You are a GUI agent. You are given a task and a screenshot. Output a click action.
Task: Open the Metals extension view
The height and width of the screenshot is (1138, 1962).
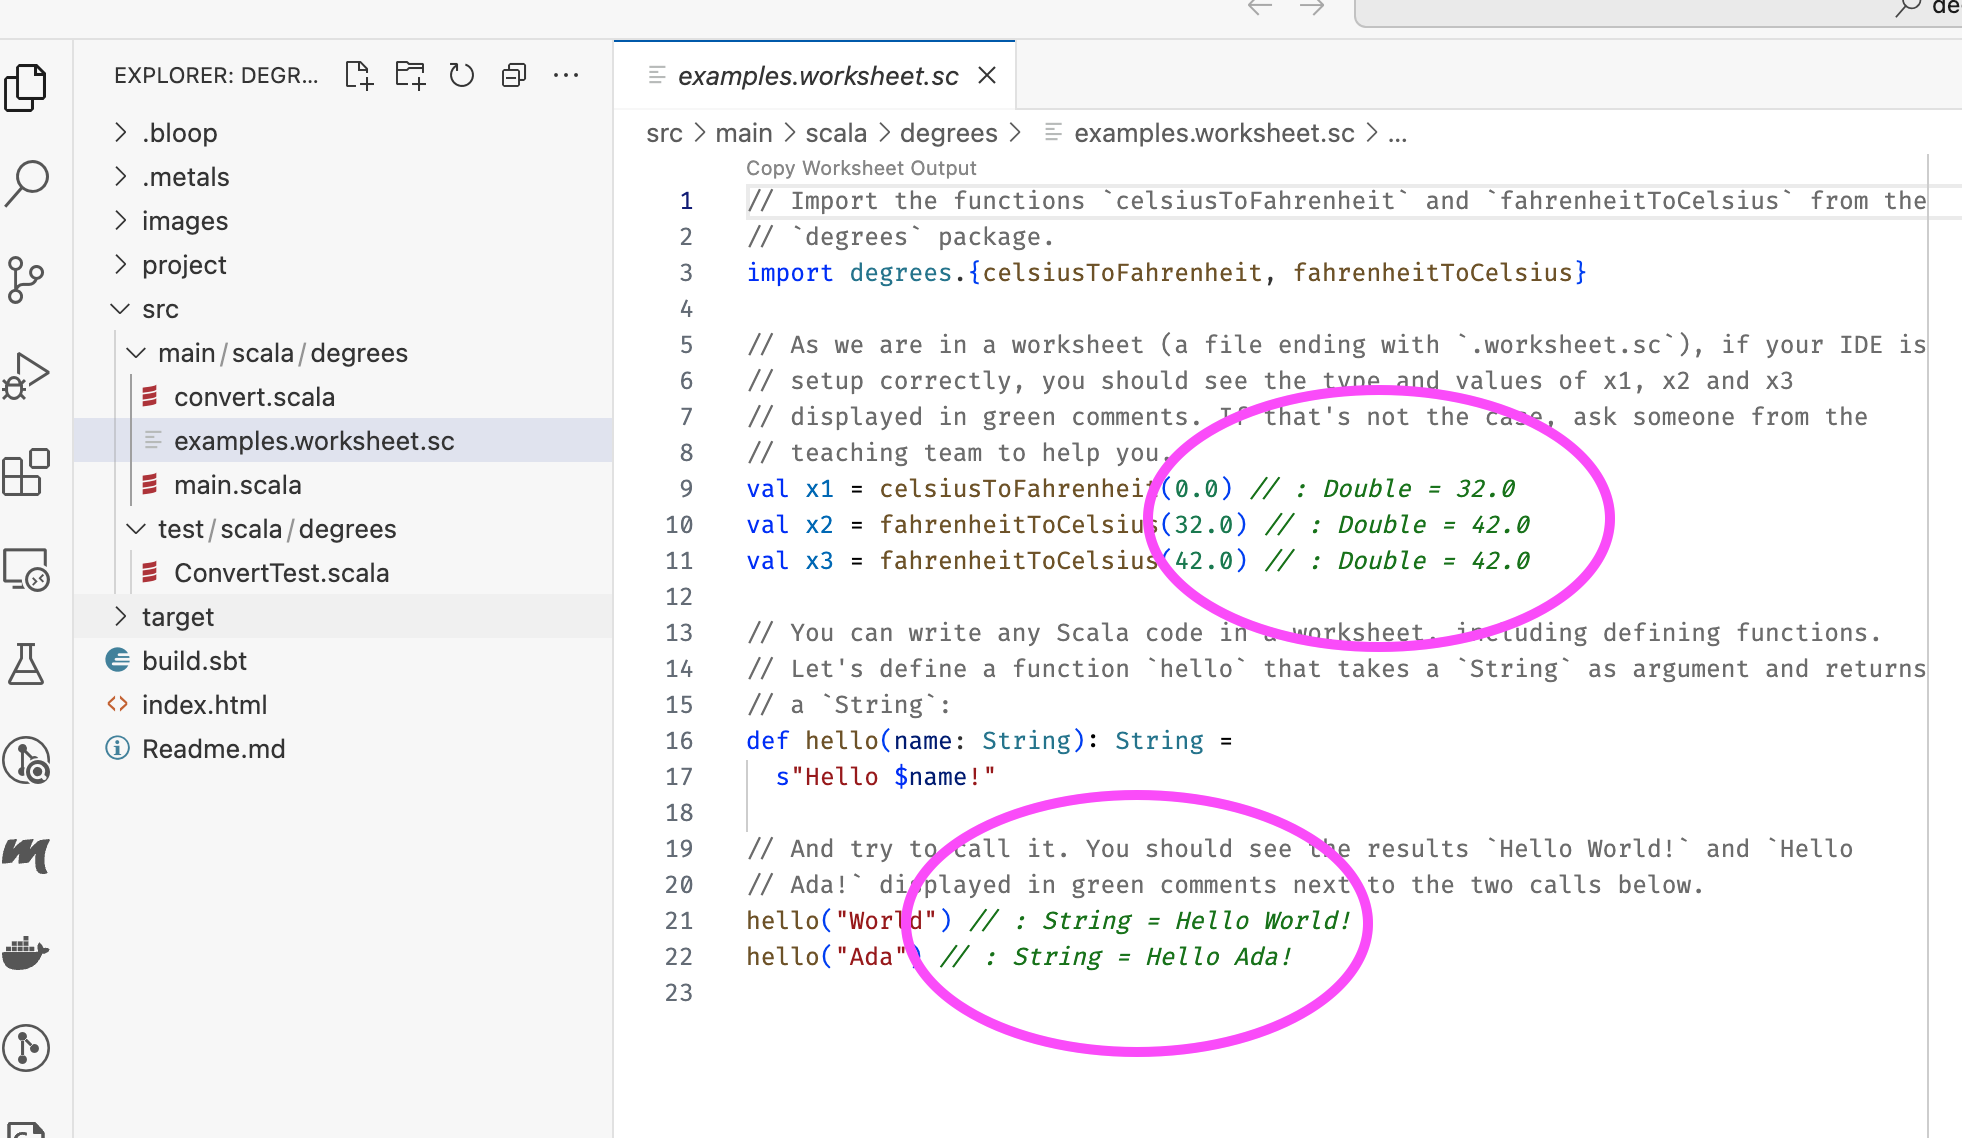26,856
